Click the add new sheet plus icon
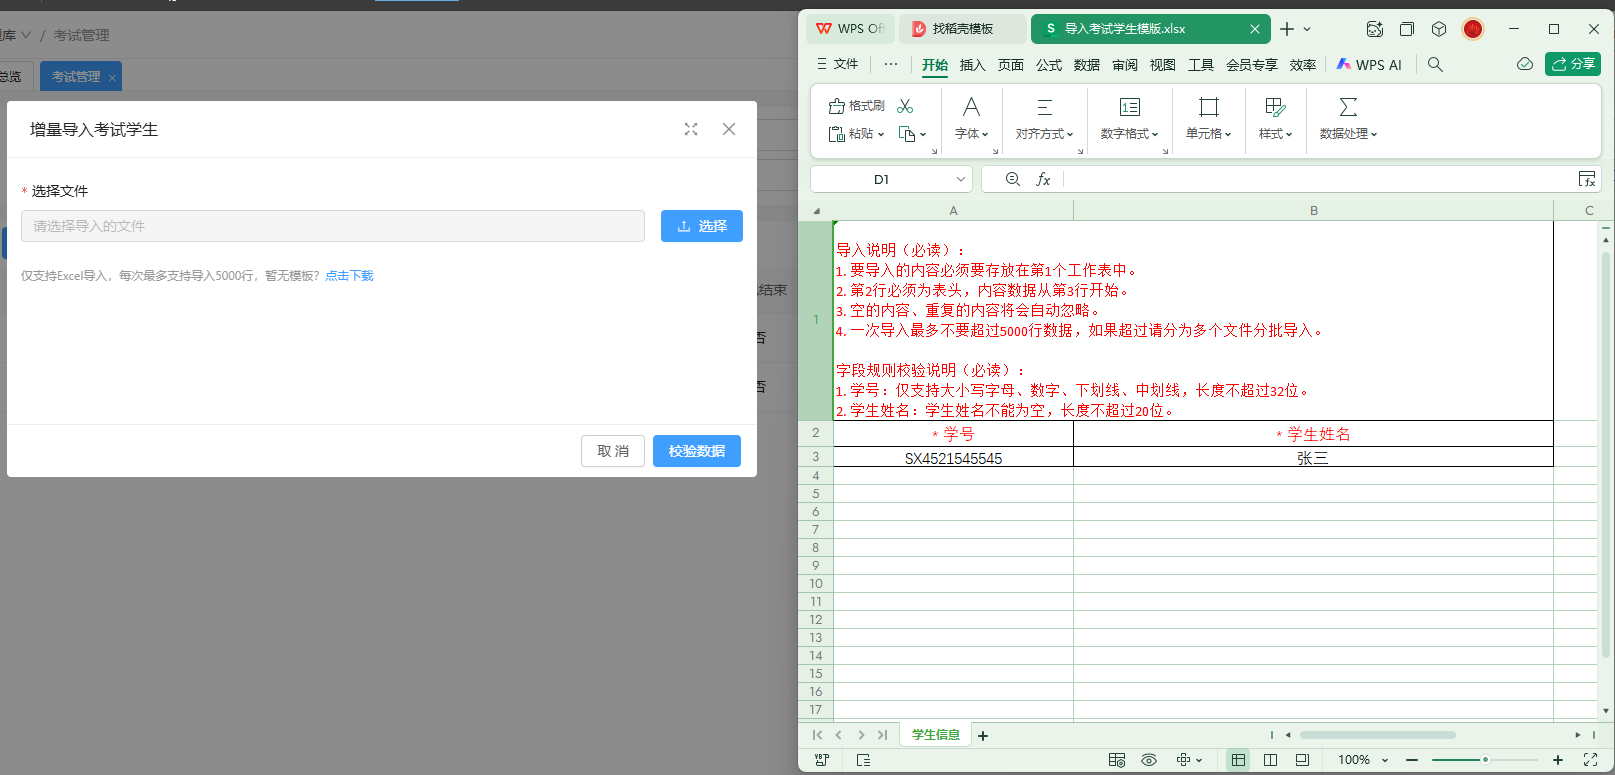 tap(983, 736)
